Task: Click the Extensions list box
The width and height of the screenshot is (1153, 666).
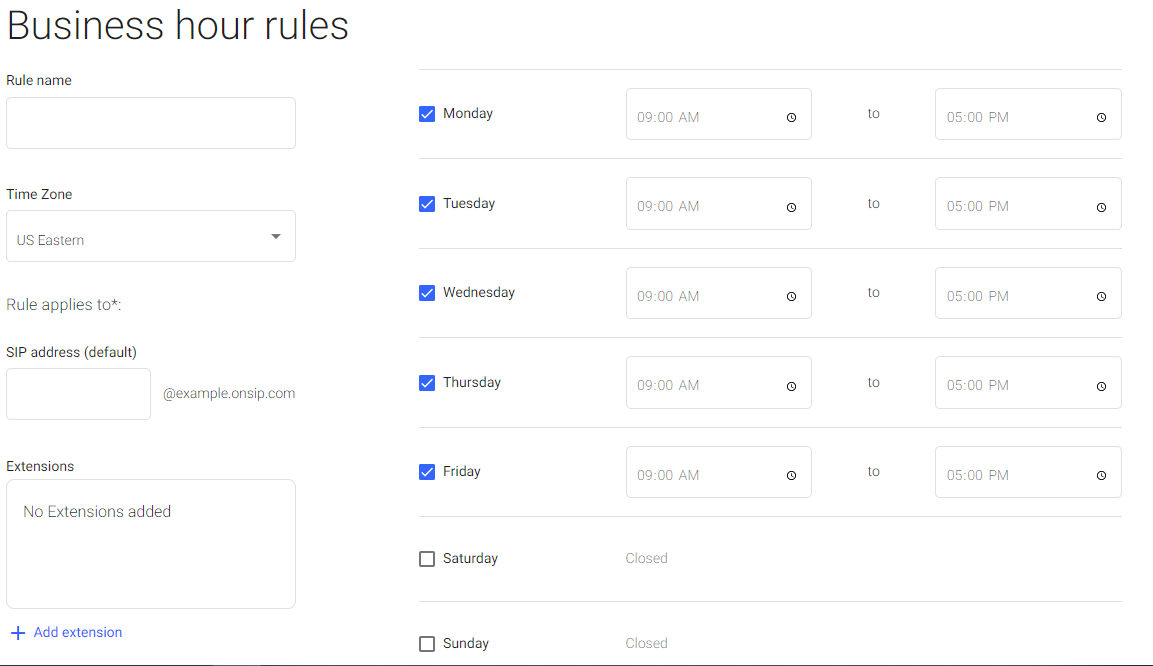Action: pyautogui.click(x=151, y=544)
